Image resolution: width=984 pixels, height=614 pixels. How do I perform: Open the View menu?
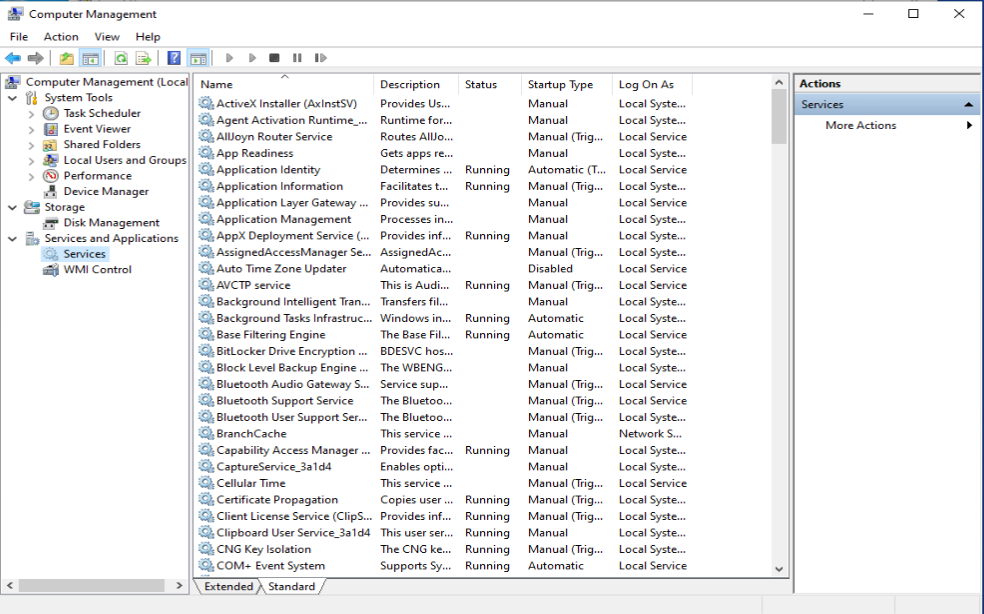(107, 36)
